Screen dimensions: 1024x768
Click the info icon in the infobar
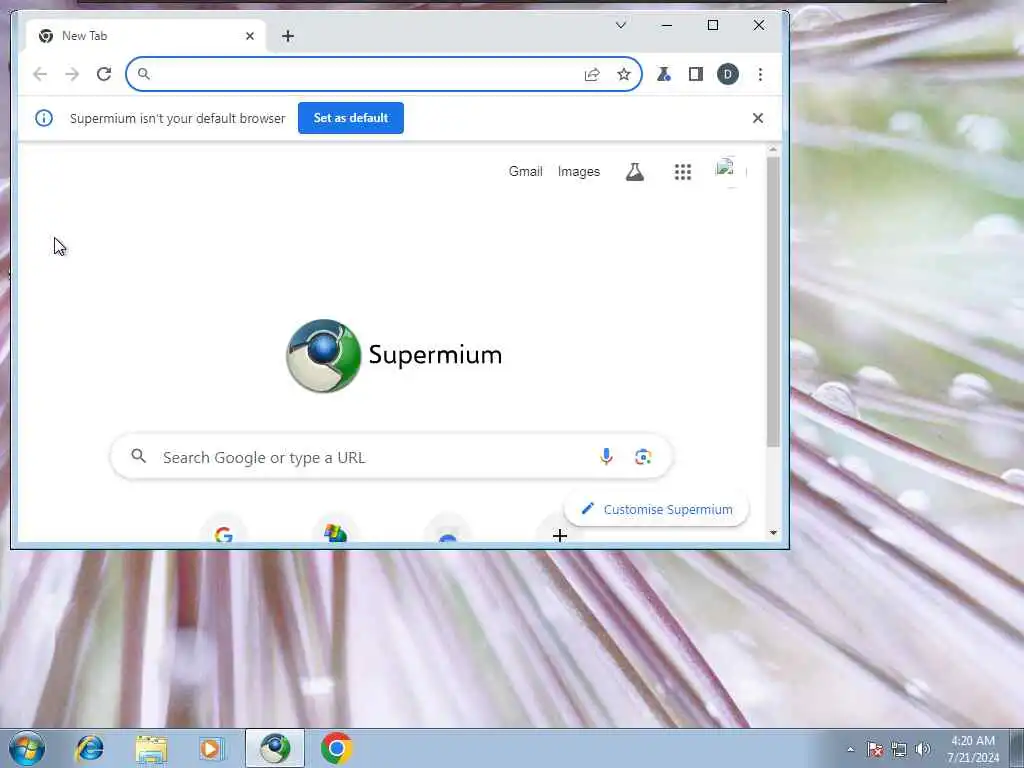[44, 118]
